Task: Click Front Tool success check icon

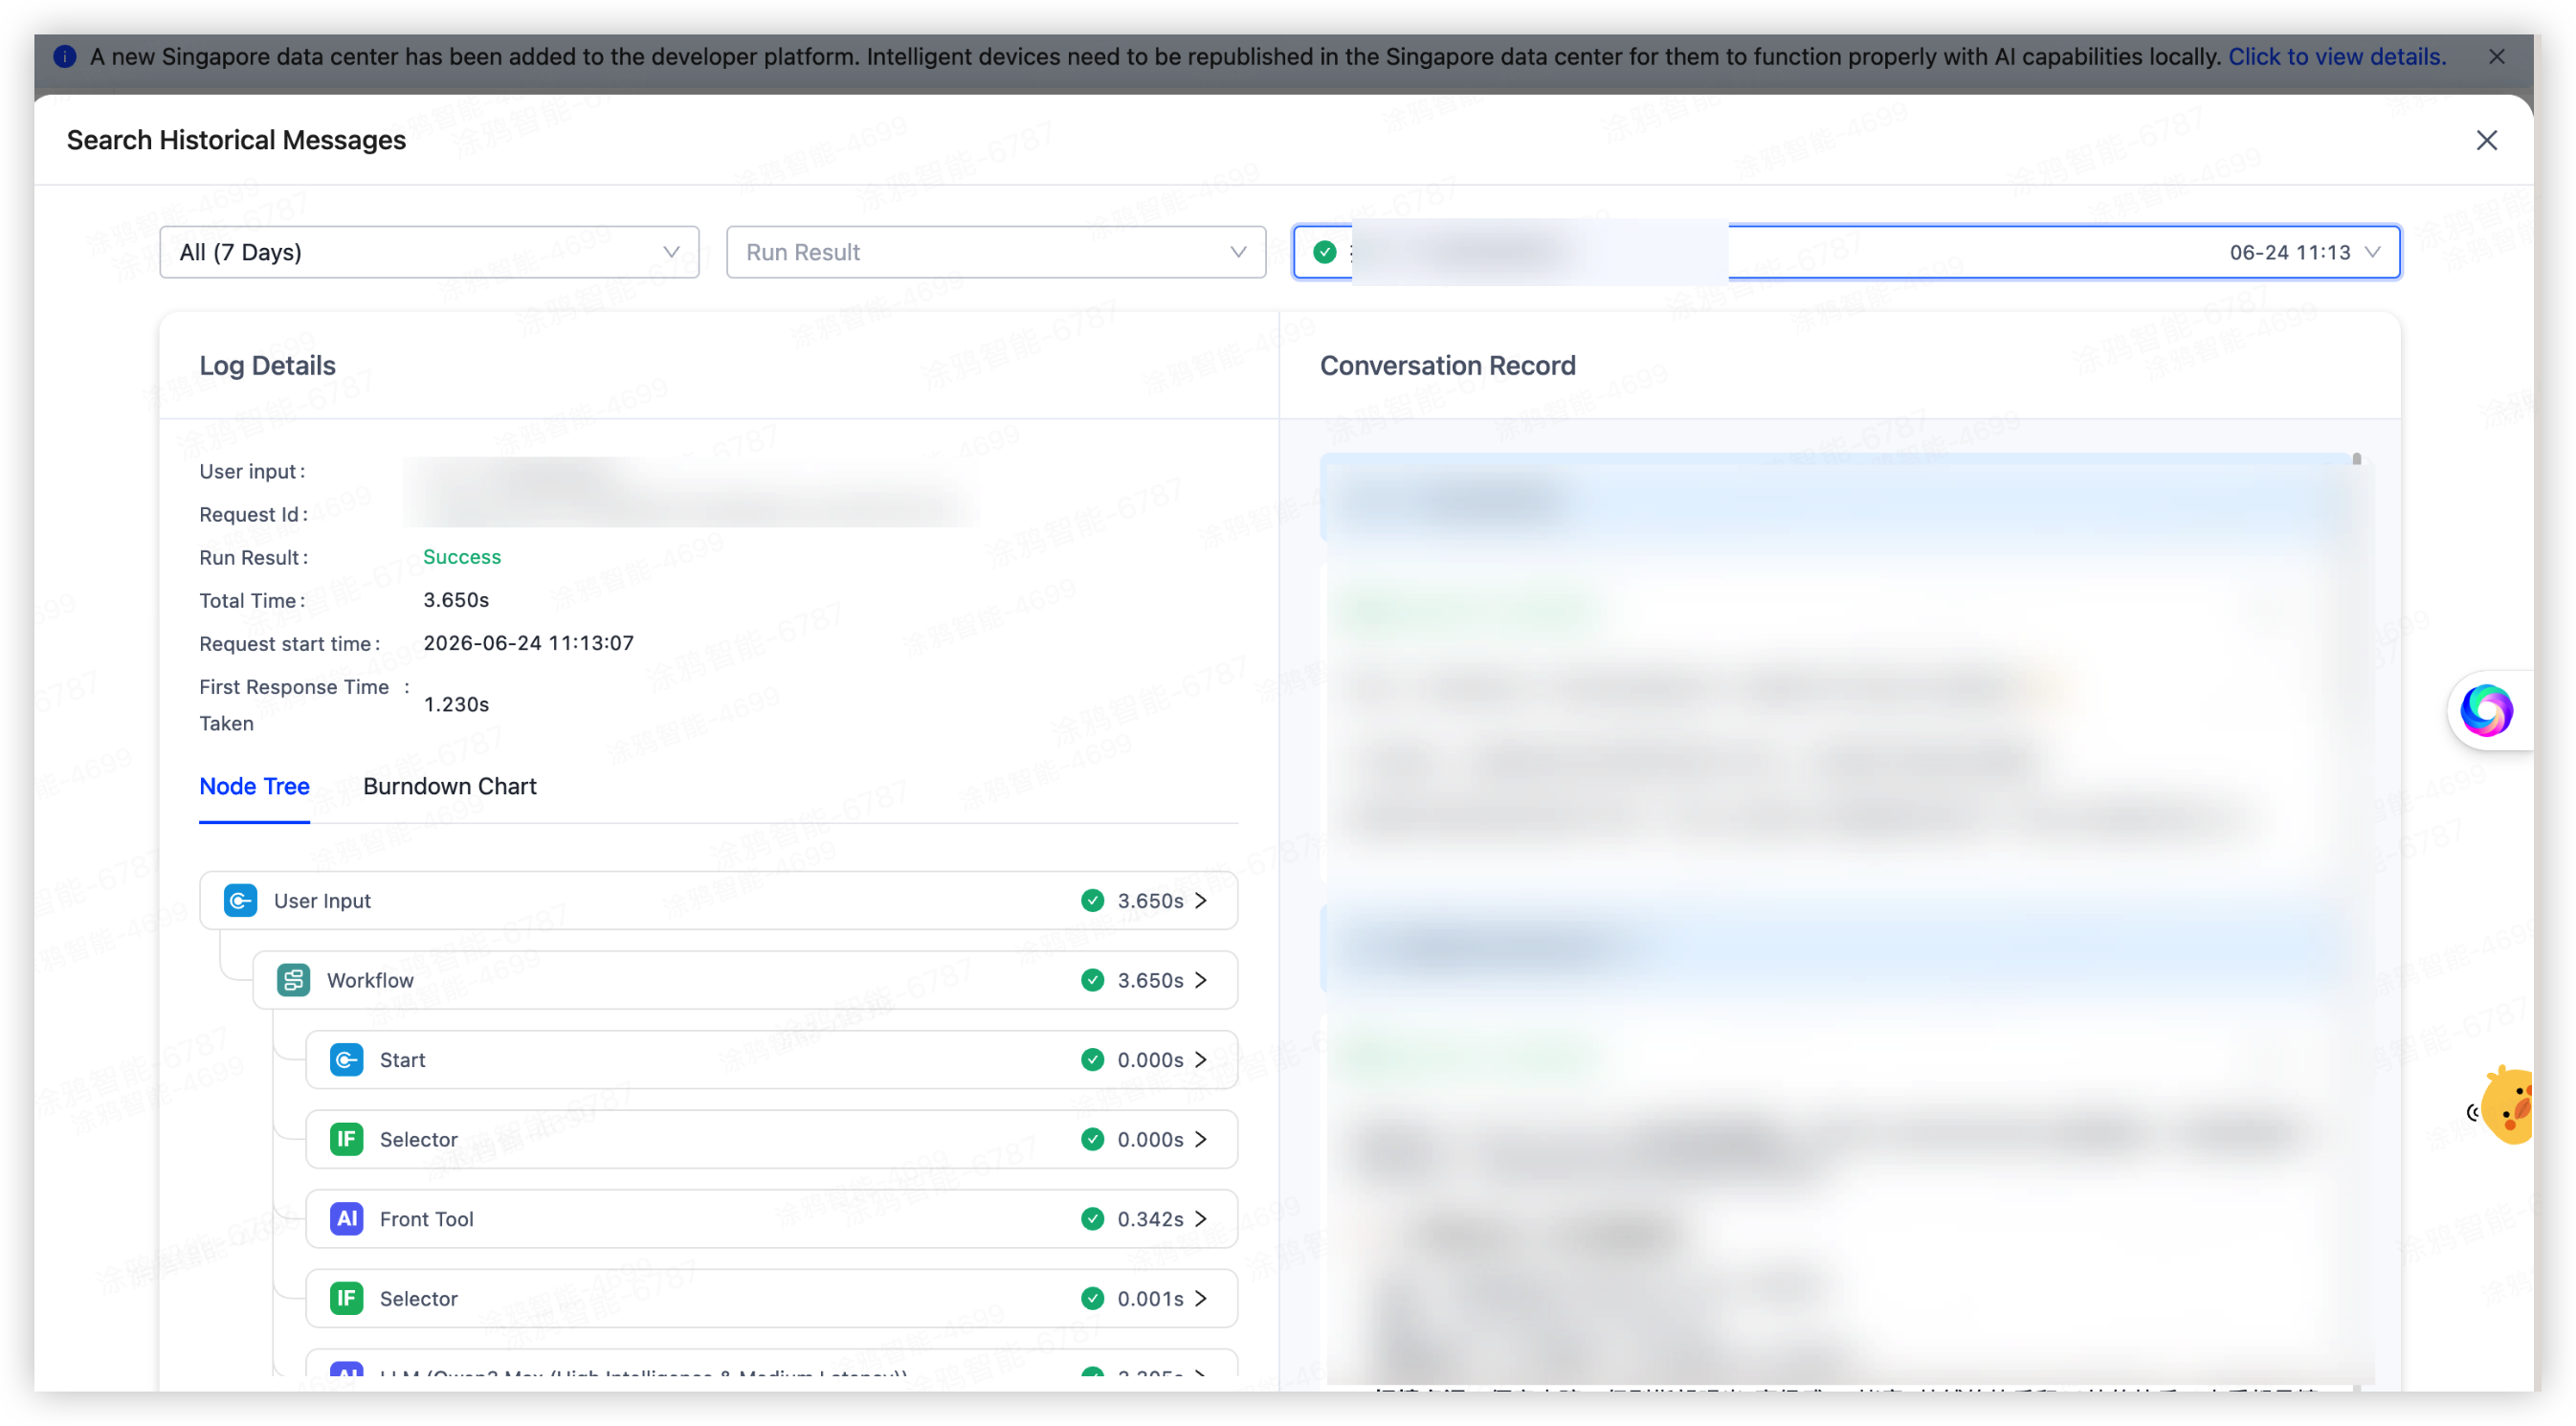Action: [x=1092, y=1218]
